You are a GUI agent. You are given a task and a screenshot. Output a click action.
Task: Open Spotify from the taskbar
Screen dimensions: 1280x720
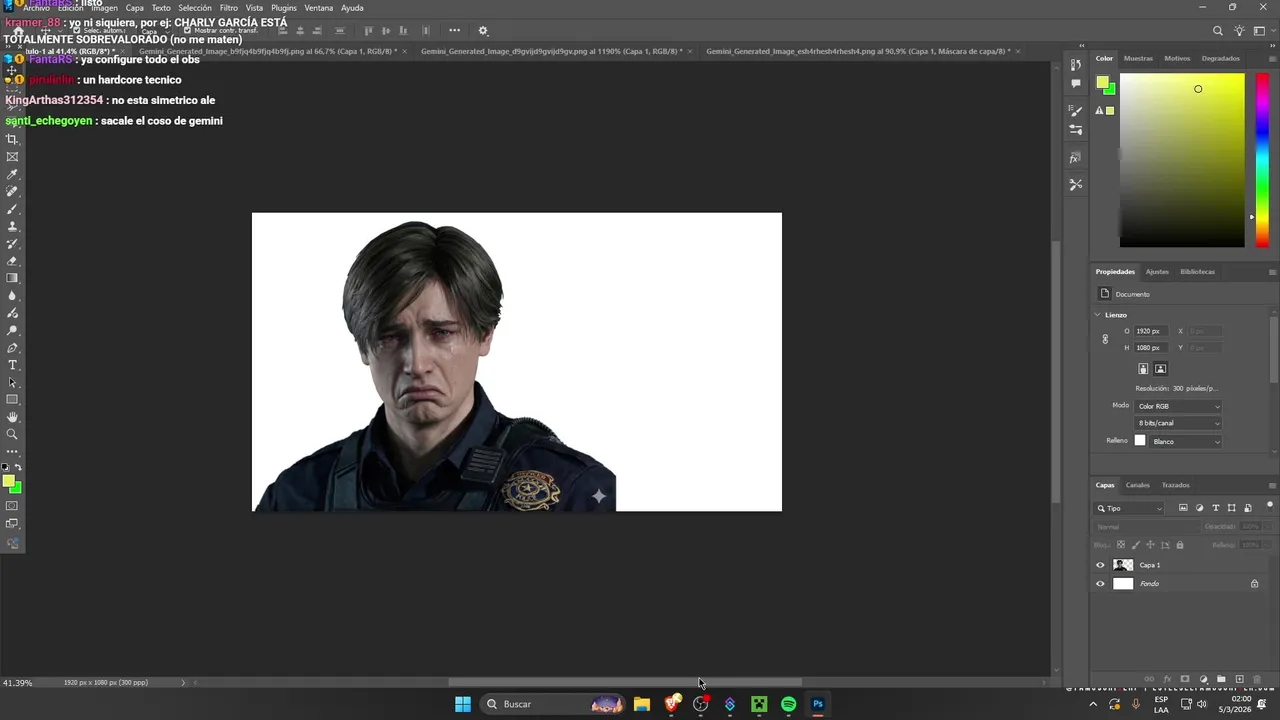click(x=789, y=704)
